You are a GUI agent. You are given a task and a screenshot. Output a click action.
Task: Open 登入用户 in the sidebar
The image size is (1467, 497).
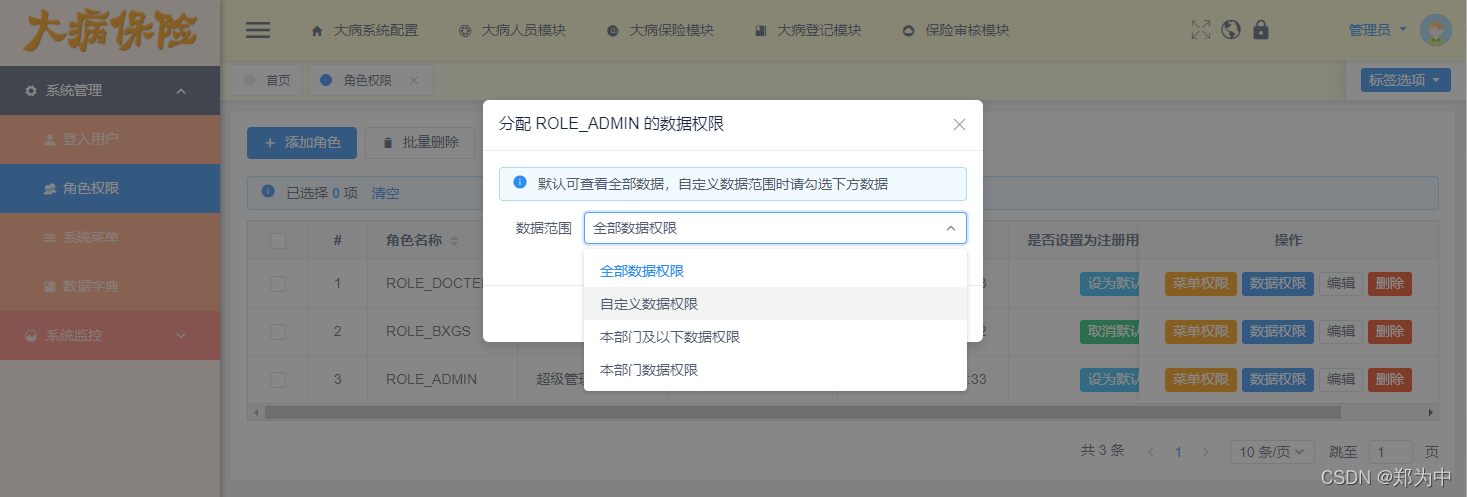110,140
